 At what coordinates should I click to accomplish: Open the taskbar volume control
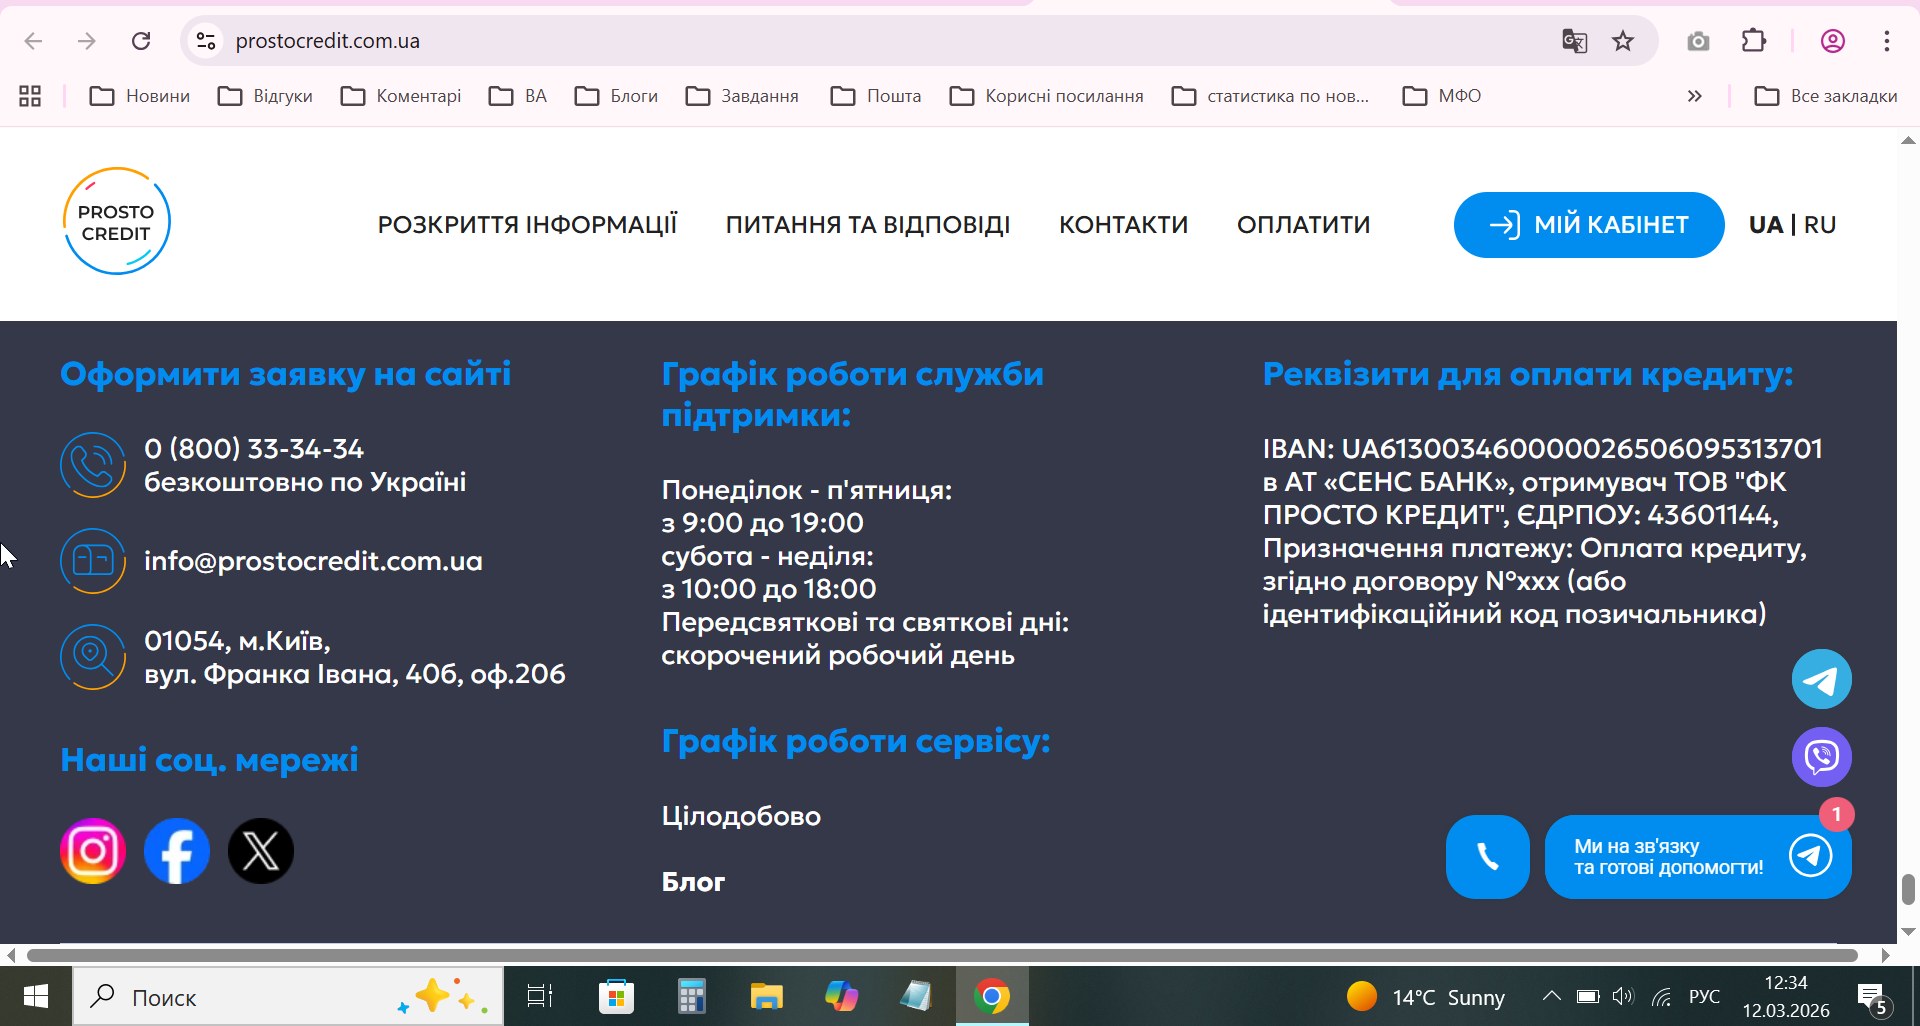pyautogui.click(x=1622, y=997)
